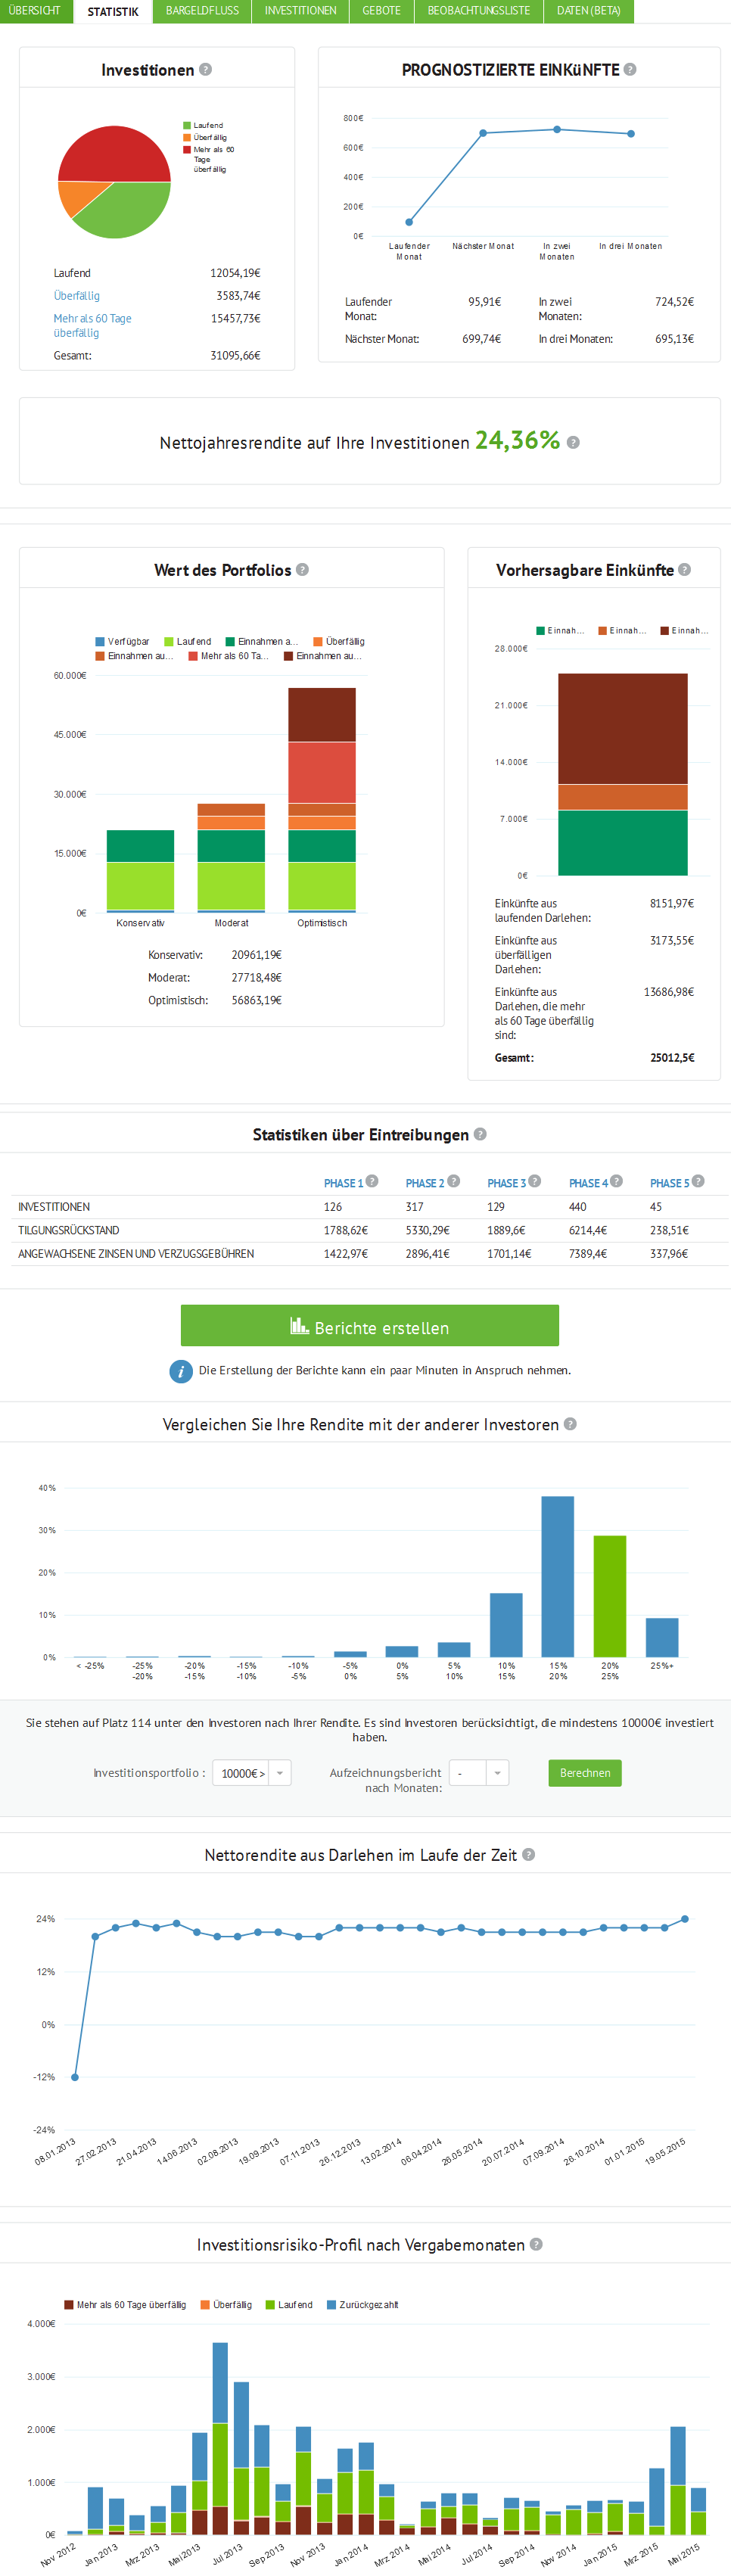Click the blue info icon about report creation

point(181,1371)
